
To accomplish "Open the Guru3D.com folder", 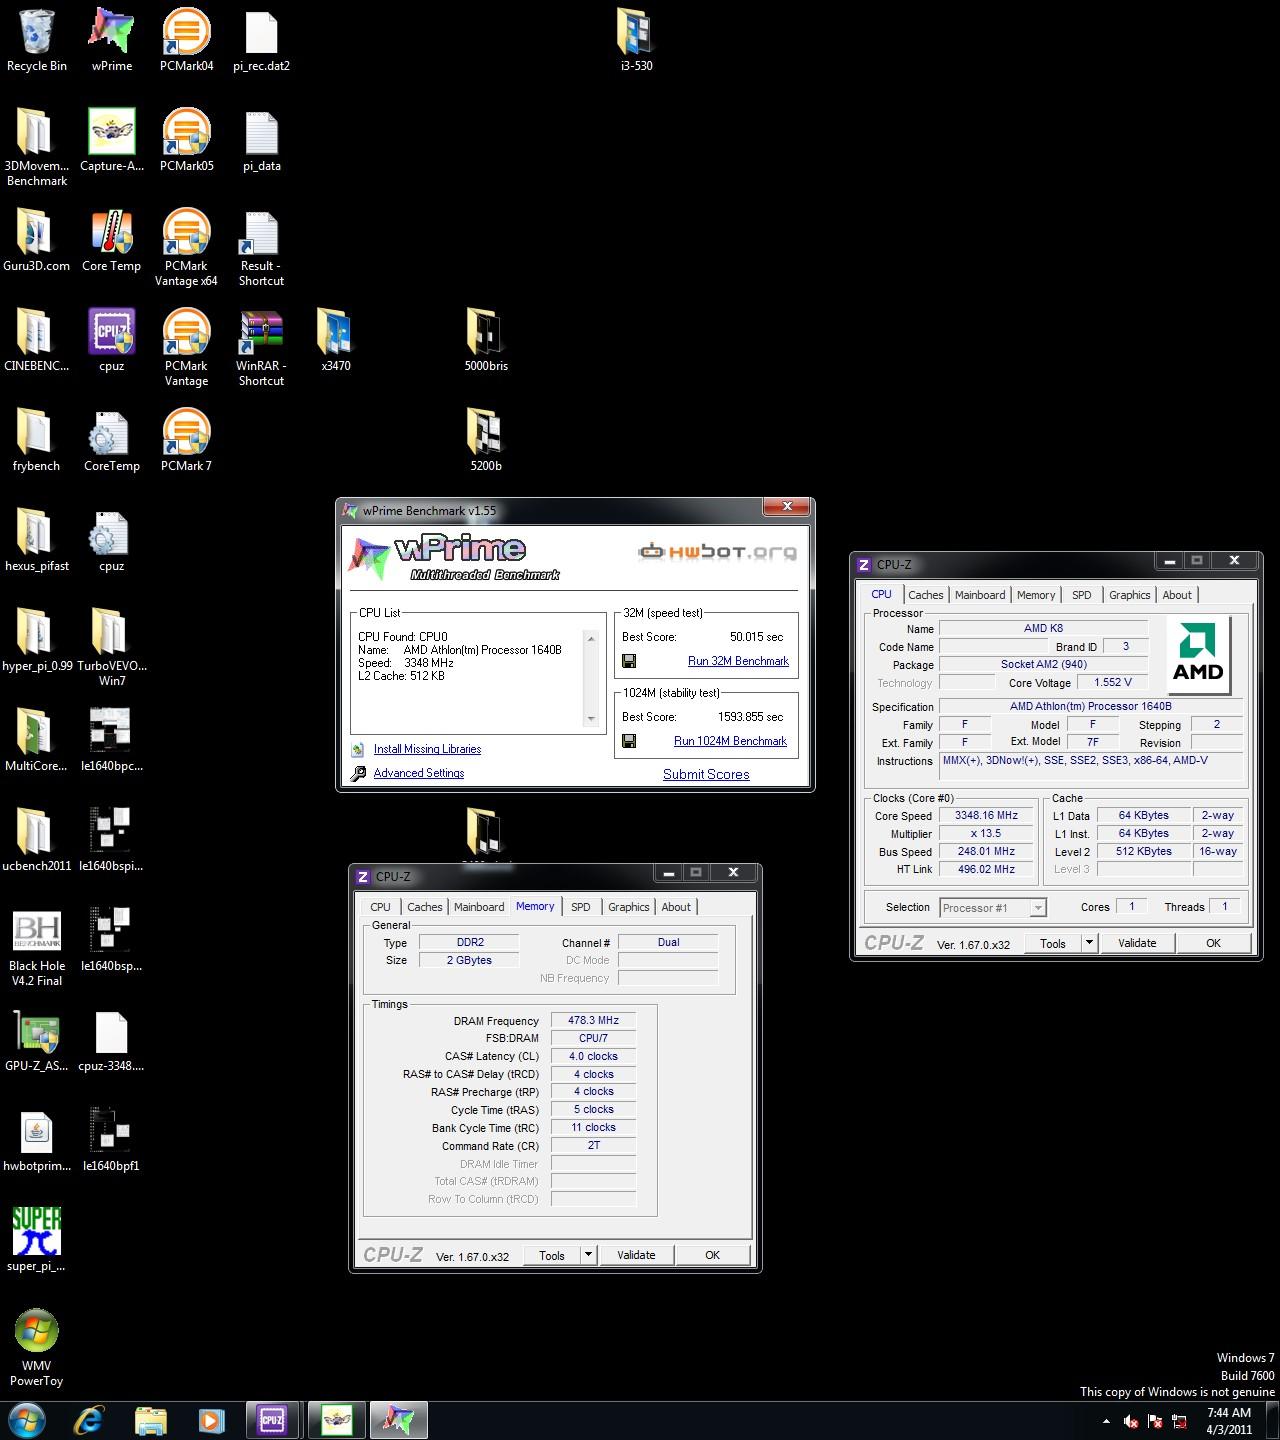I will click(x=37, y=240).
